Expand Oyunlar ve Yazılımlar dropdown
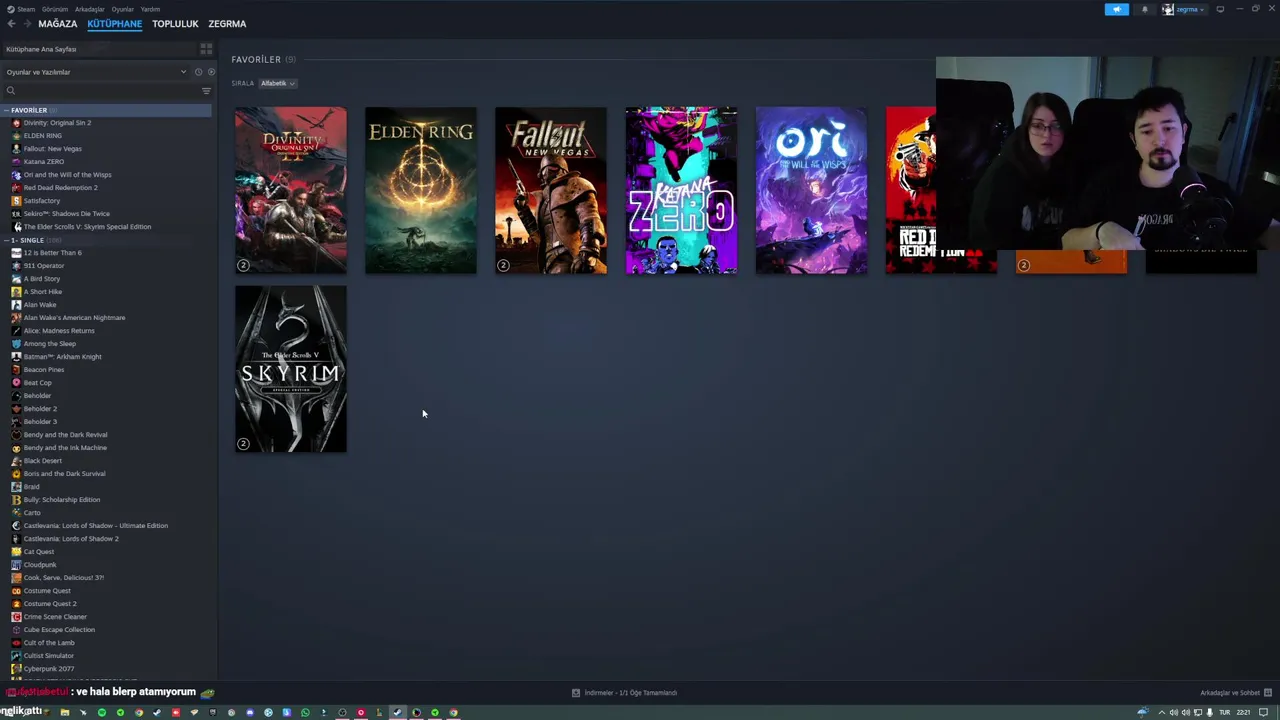 click(96, 72)
